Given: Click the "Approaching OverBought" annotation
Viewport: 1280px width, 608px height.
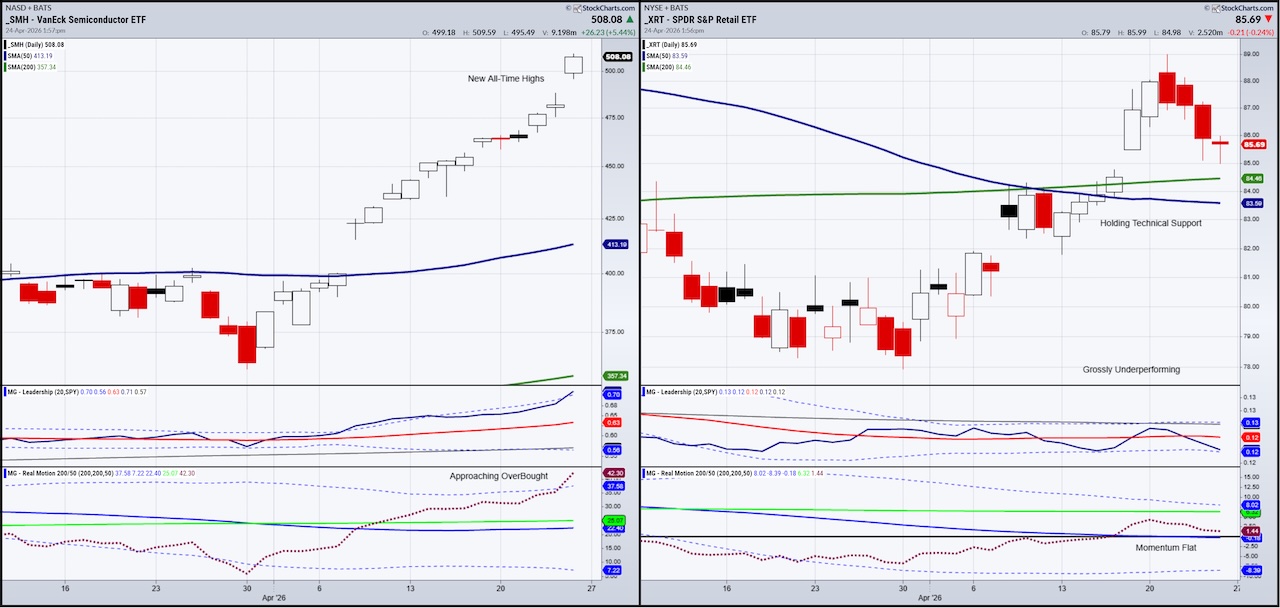Looking at the screenshot, I should coord(498,476).
